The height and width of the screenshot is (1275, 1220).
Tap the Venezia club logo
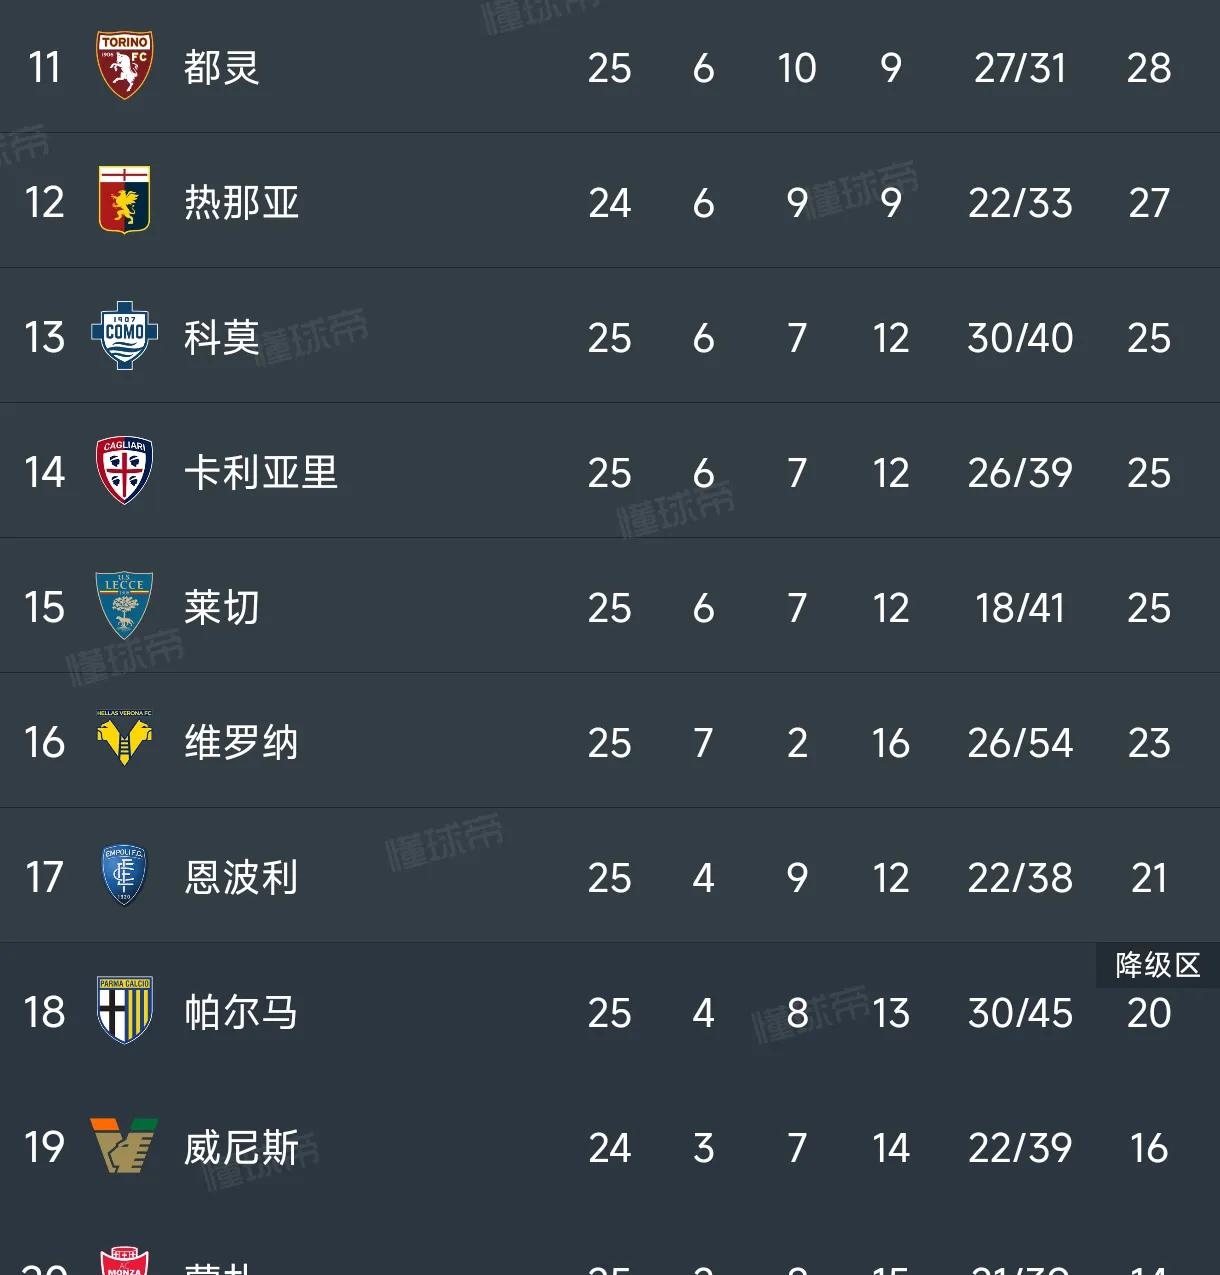tap(124, 1146)
